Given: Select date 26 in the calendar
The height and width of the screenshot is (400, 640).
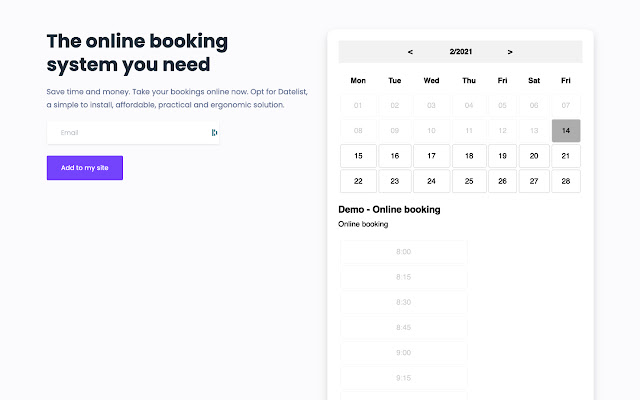Looking at the screenshot, I should [x=502, y=181].
